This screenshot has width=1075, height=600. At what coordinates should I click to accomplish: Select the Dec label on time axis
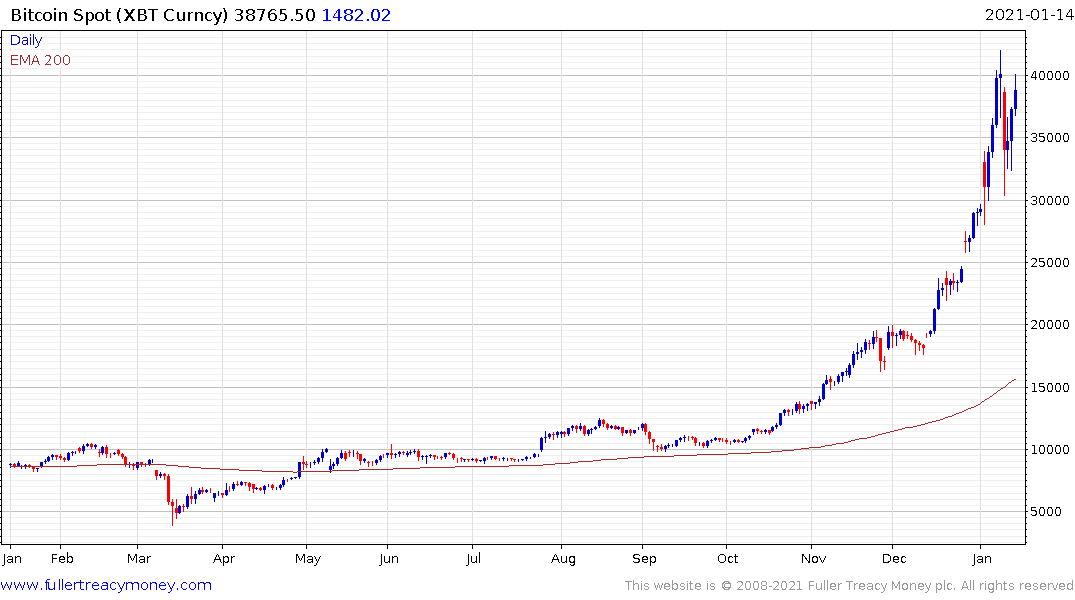tap(895, 560)
